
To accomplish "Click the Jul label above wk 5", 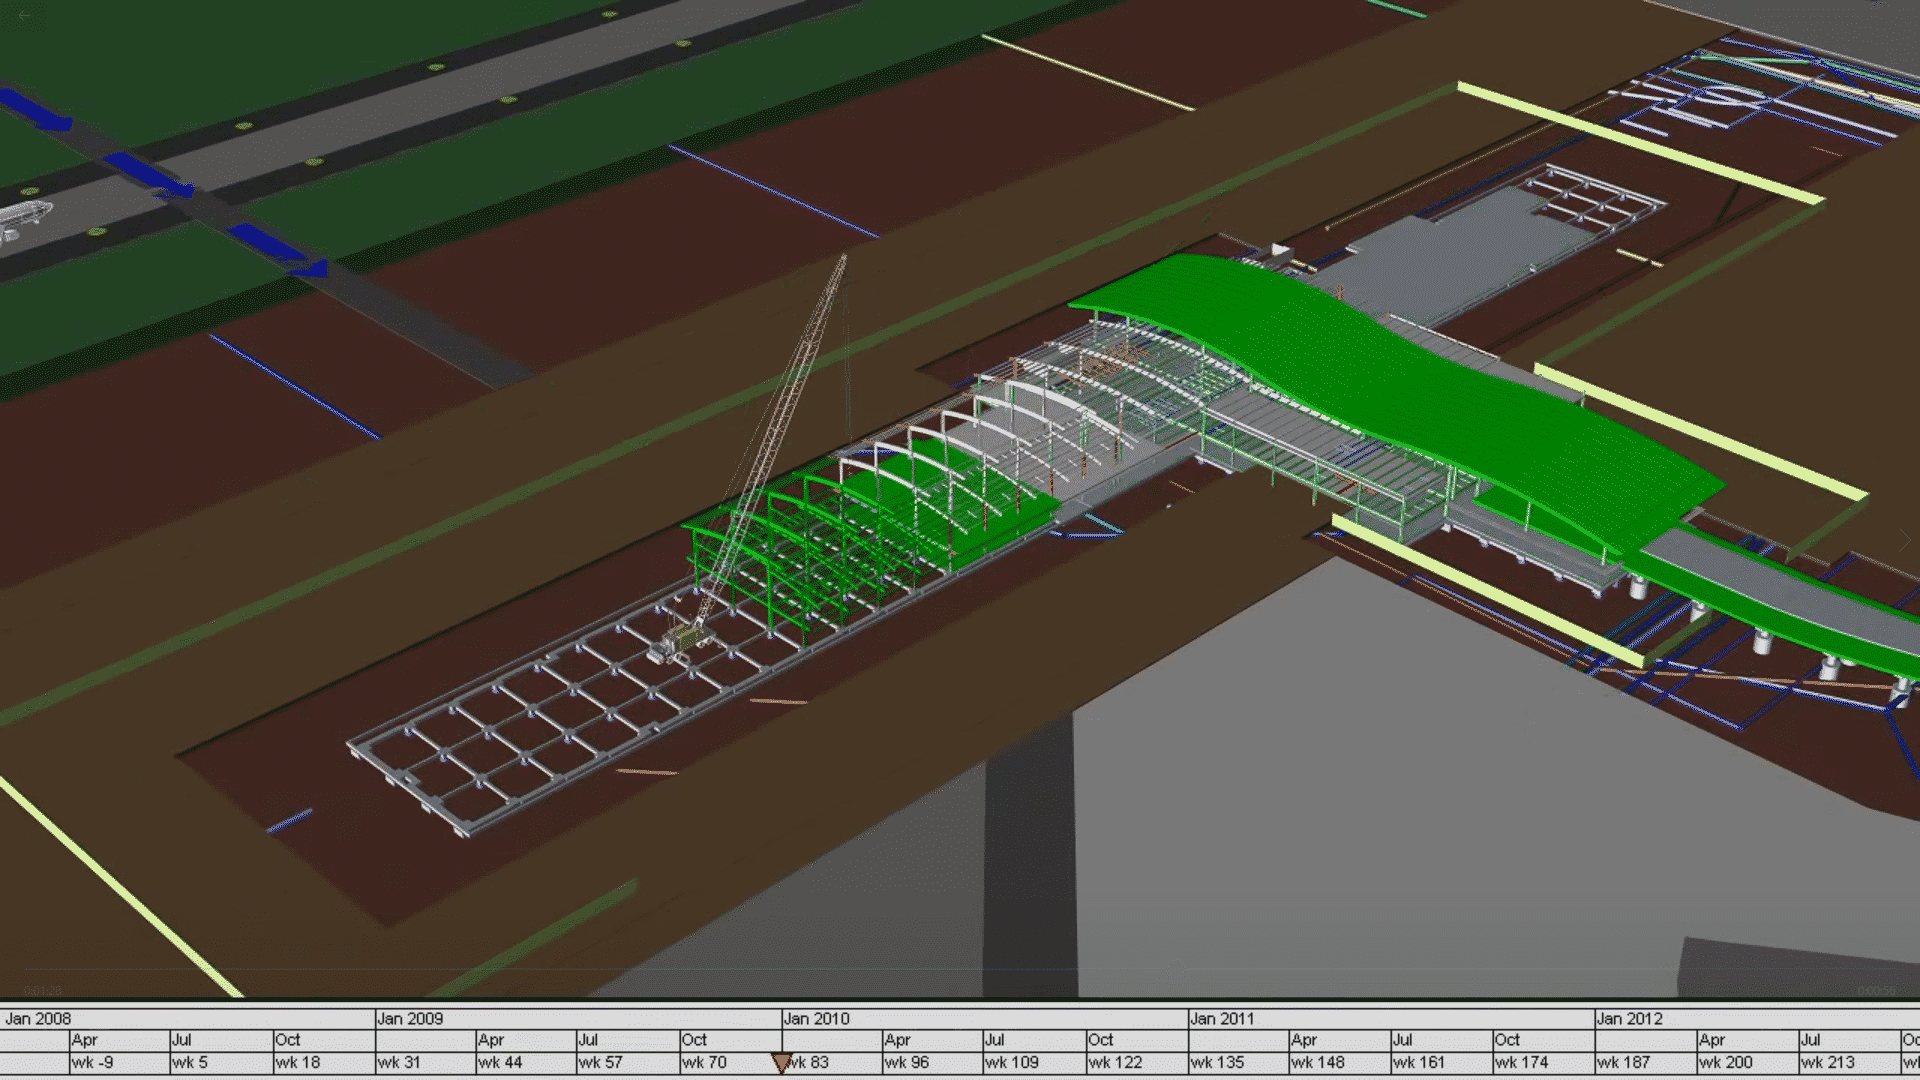I will click(182, 1040).
